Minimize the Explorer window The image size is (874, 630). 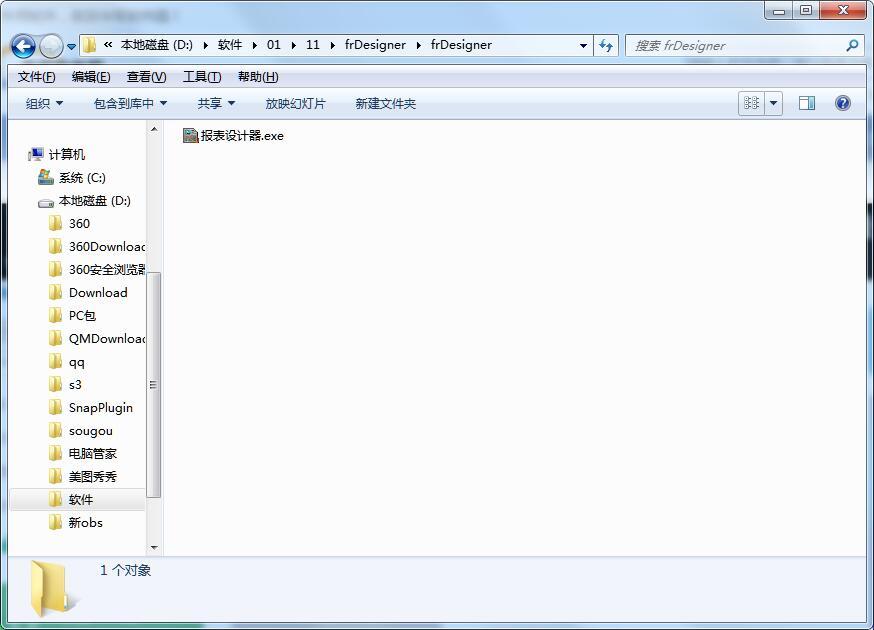(x=779, y=11)
